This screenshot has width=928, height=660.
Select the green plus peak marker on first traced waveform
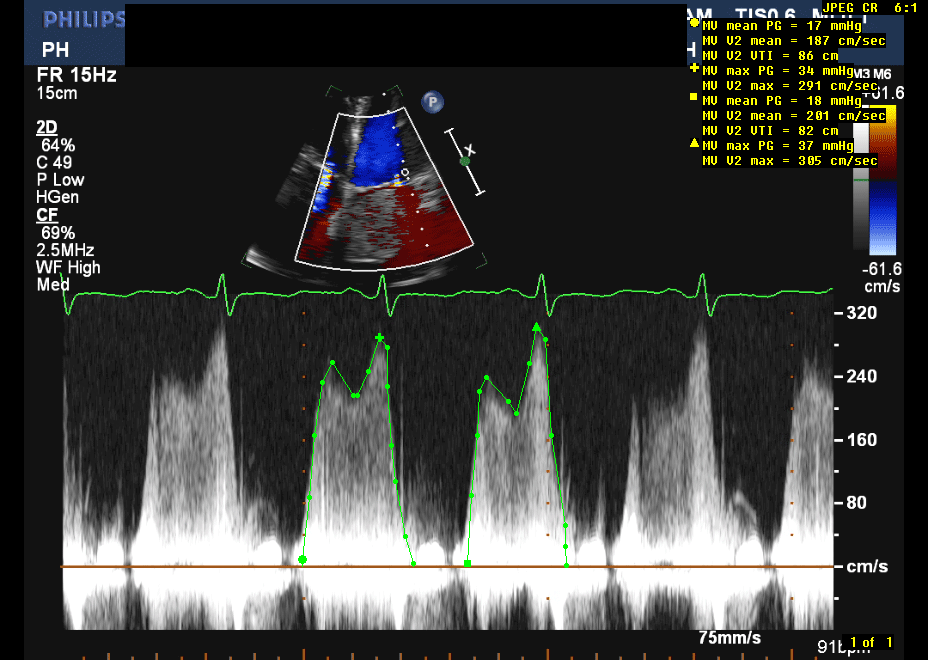(x=379, y=338)
